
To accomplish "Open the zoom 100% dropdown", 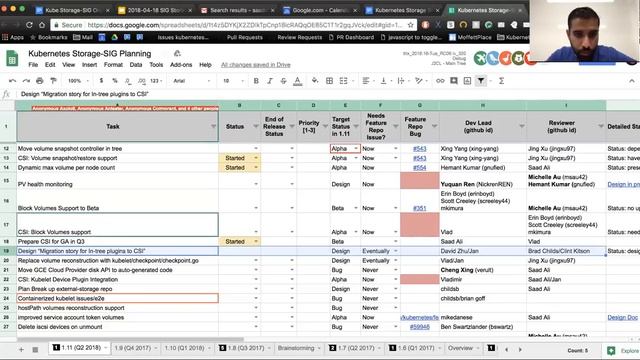I will pos(78,81).
